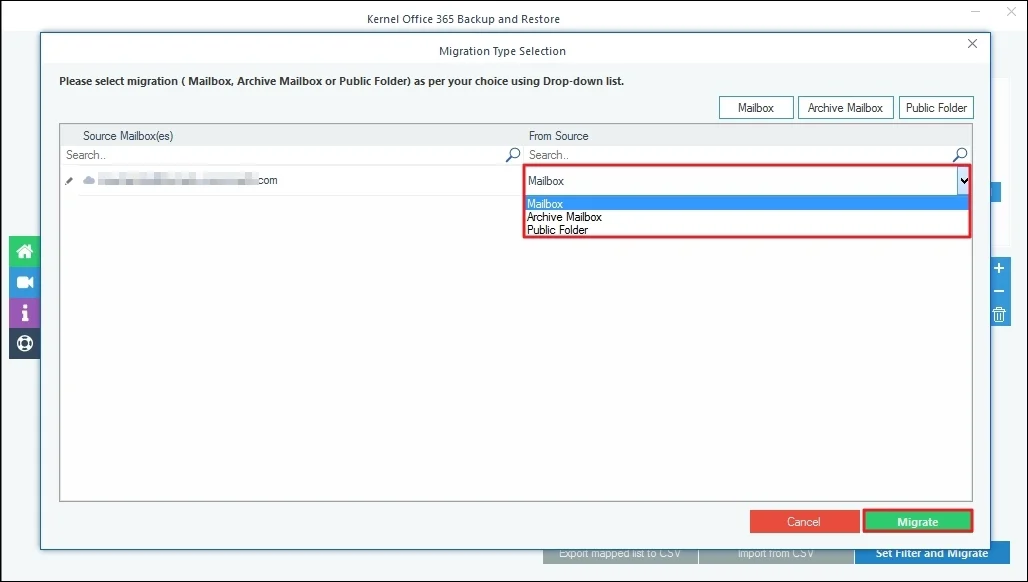Image resolution: width=1028 pixels, height=582 pixels.
Task: Click the Mailbox button at top
Action: pyautogui.click(x=756, y=107)
